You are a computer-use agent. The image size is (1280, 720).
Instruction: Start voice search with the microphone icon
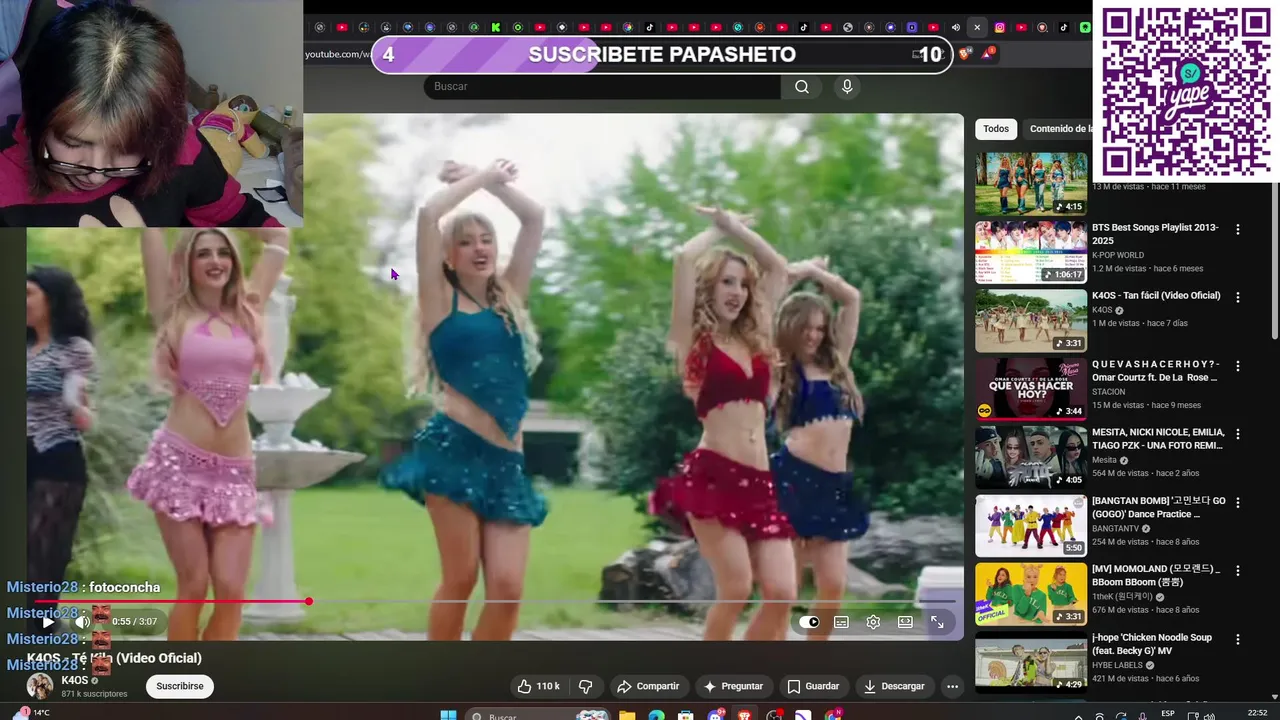pyautogui.click(x=847, y=87)
